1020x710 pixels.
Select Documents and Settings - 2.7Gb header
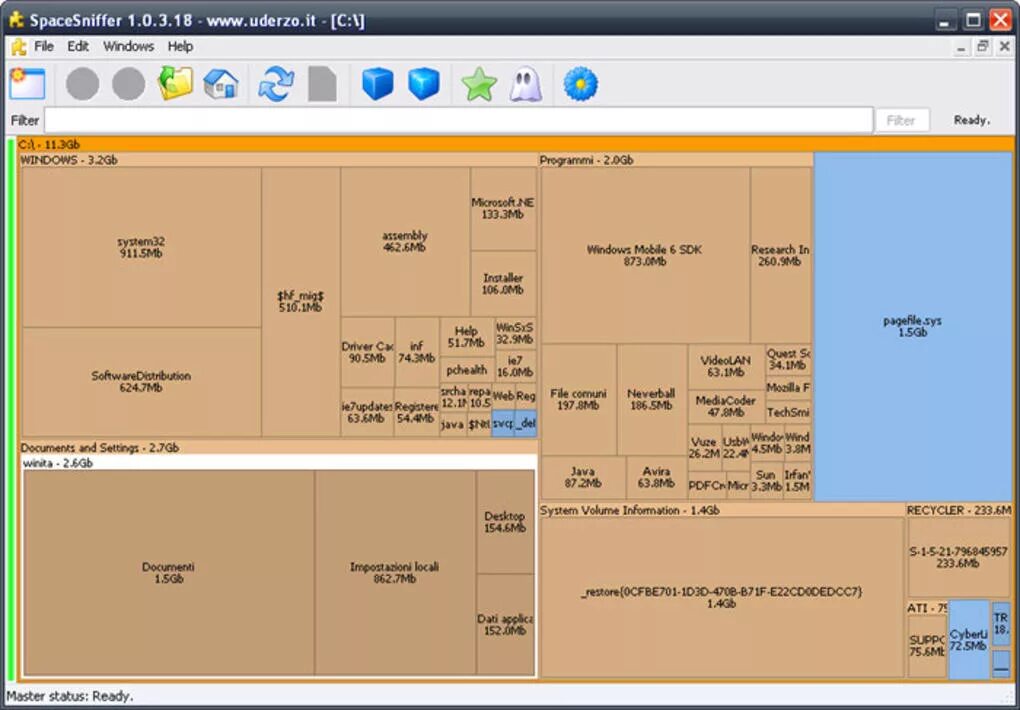point(278,448)
